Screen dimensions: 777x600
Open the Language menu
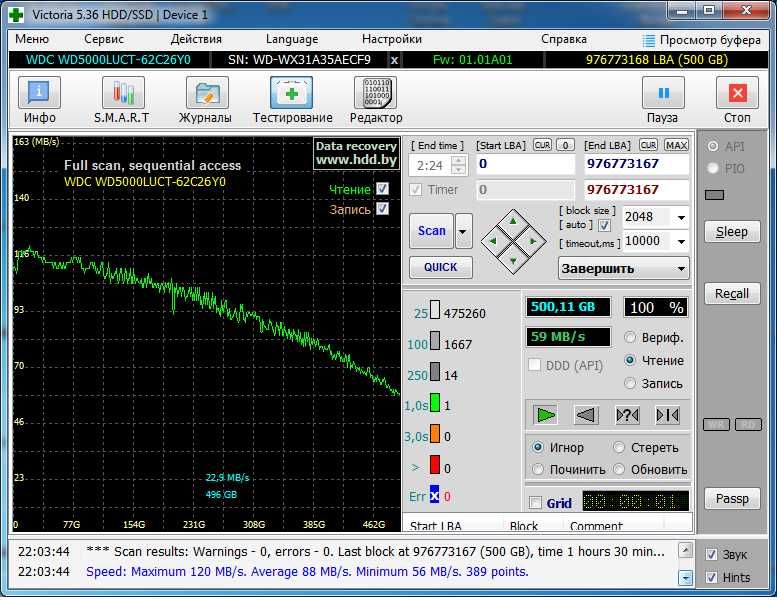[292, 39]
